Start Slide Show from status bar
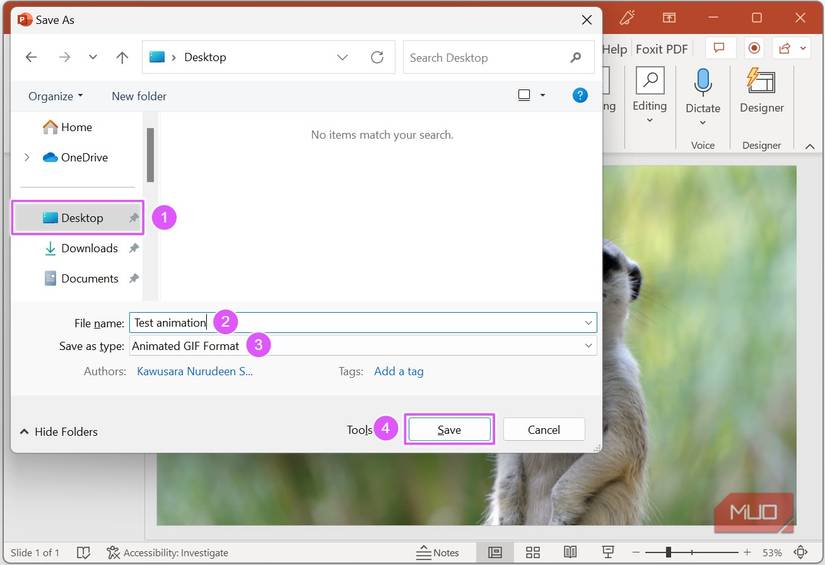Viewport: 825px width, 565px height. (x=608, y=553)
